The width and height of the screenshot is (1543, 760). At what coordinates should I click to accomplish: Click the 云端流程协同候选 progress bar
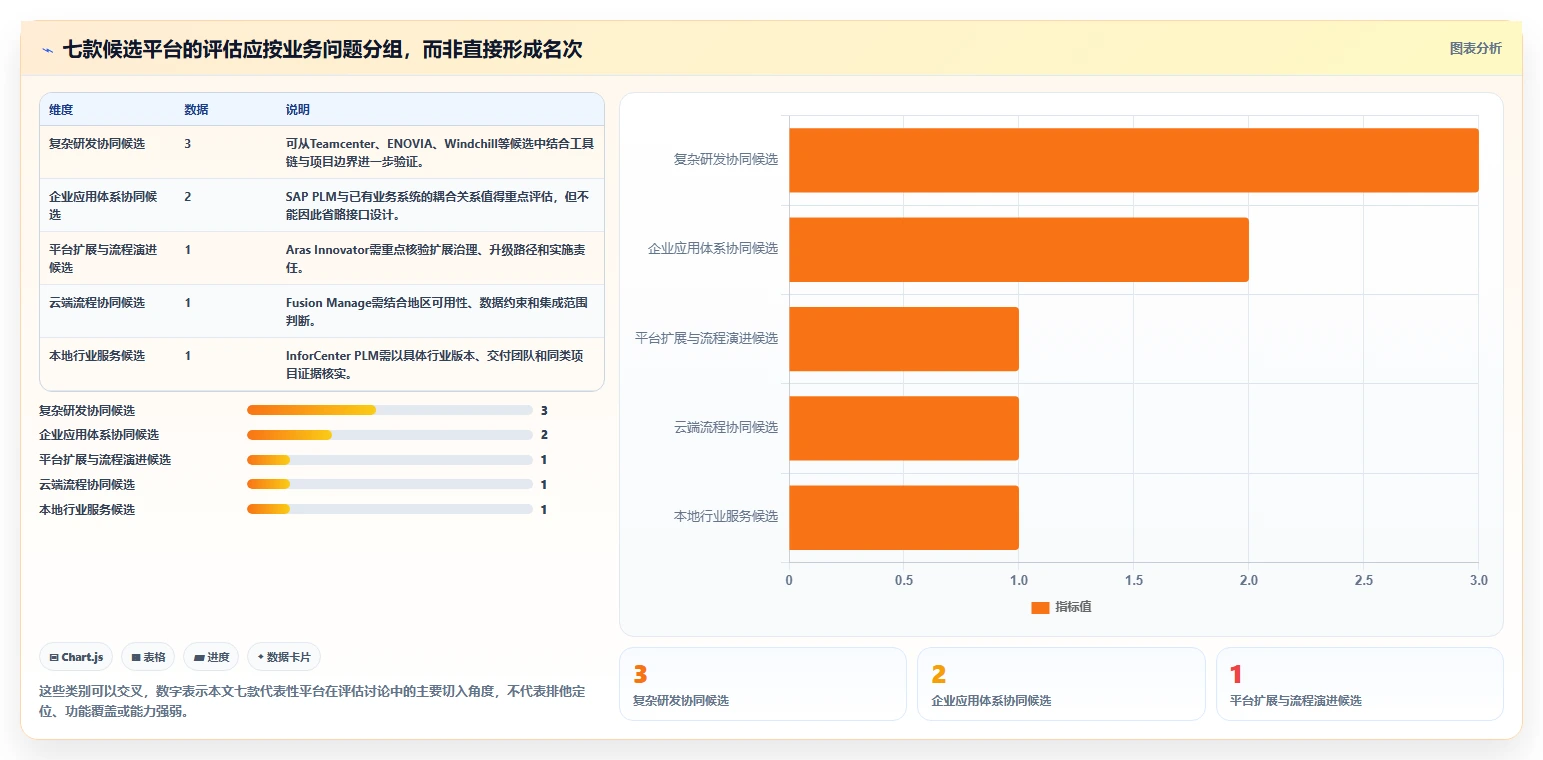(x=390, y=484)
